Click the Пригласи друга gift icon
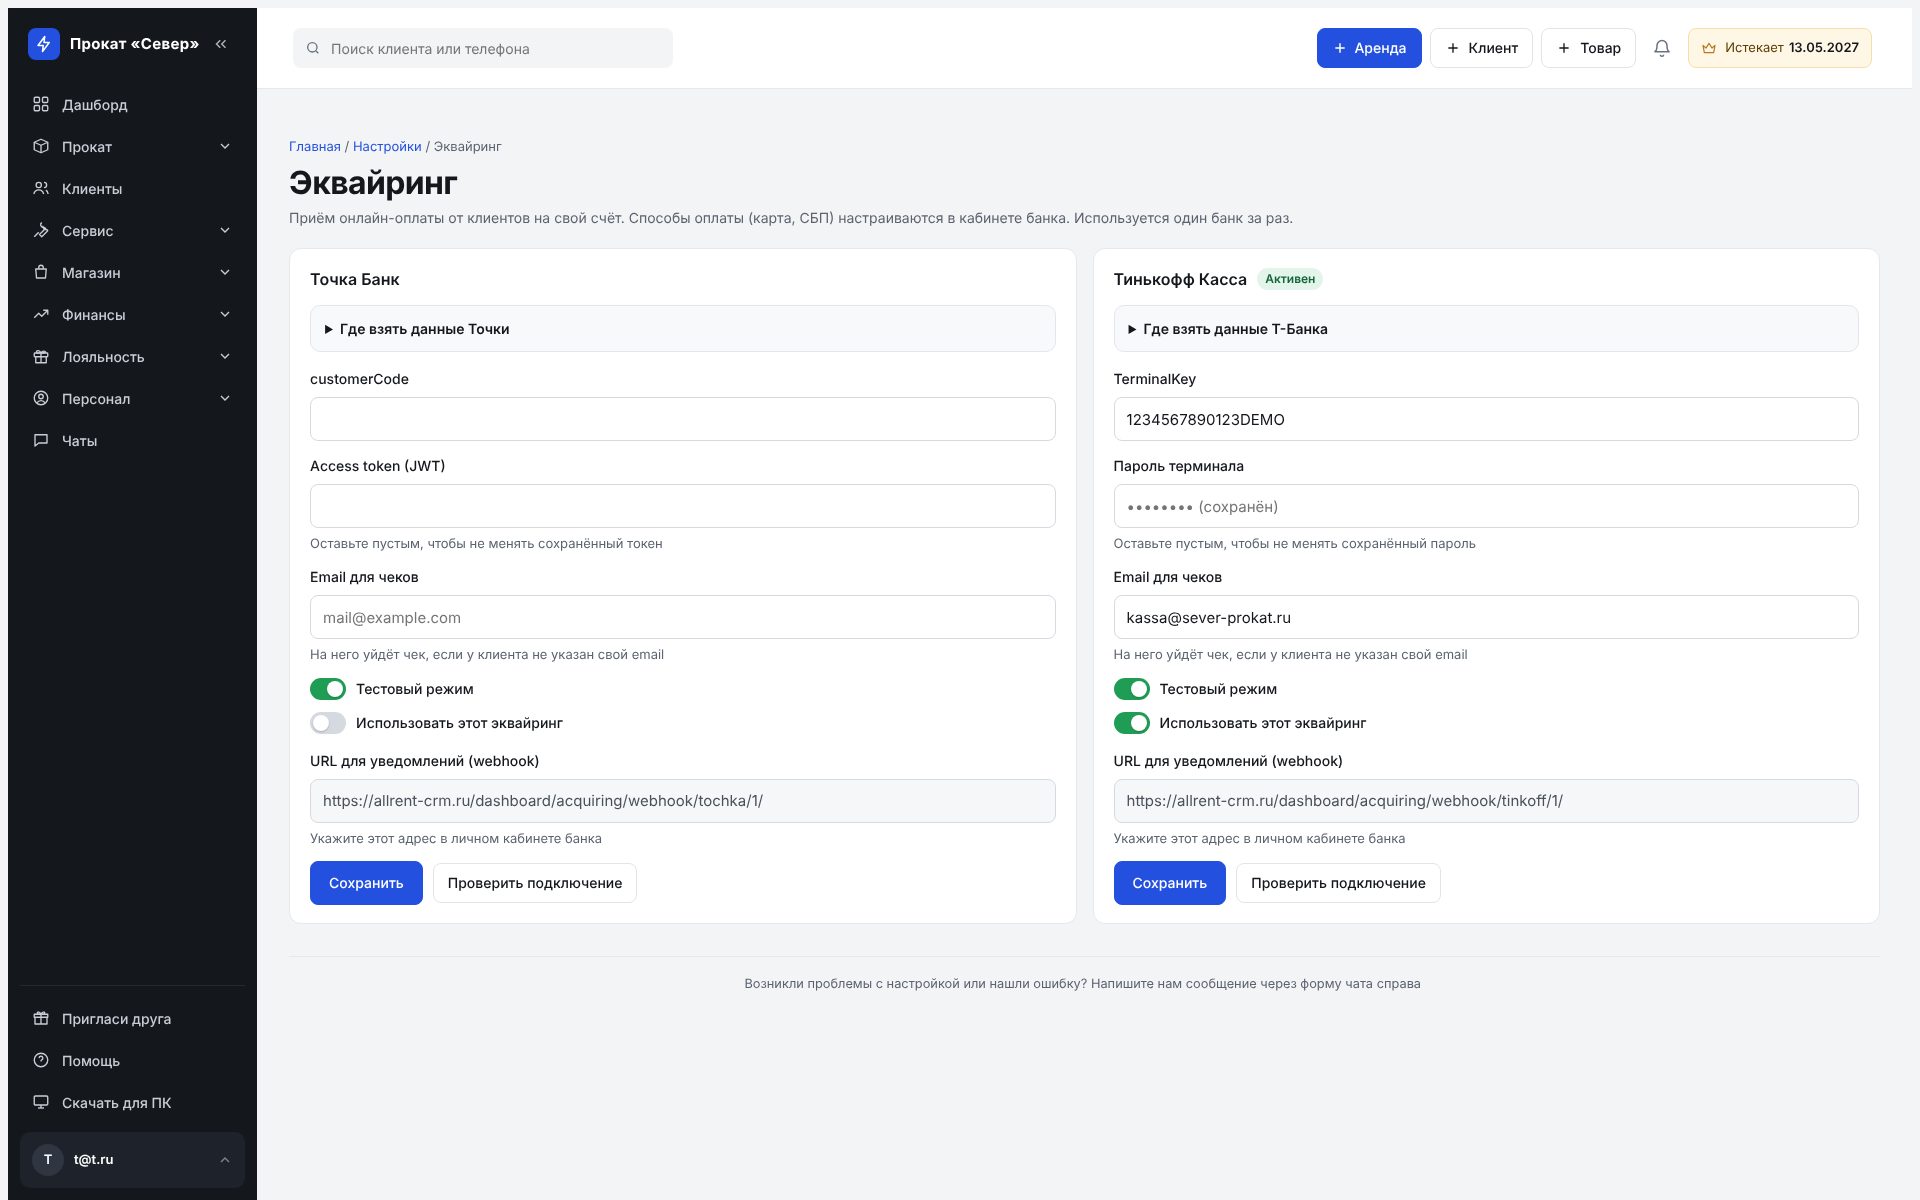 41,1018
